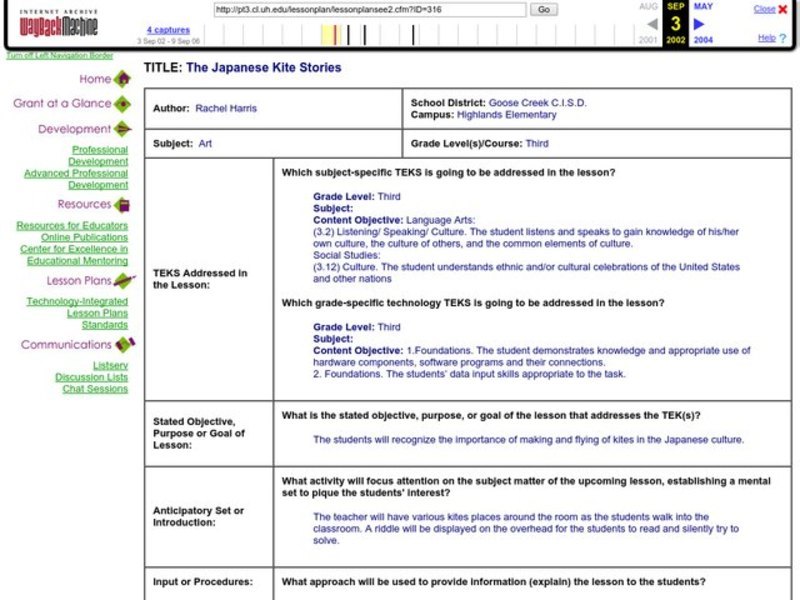Click the Resources book icon
Screen dimensions: 800x600
pos(122,205)
